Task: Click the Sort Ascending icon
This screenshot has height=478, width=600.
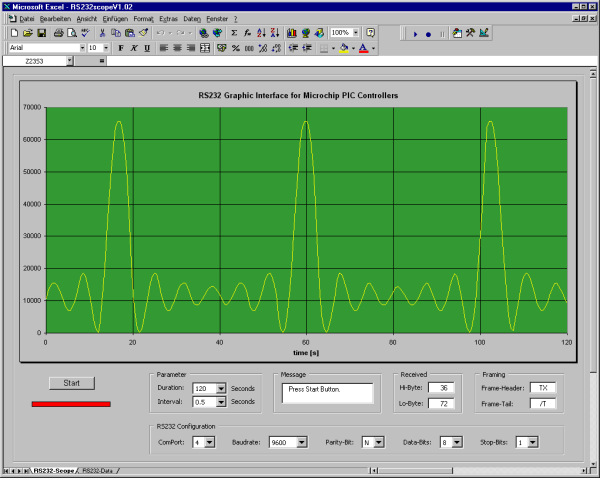Action: pyautogui.click(x=261, y=33)
